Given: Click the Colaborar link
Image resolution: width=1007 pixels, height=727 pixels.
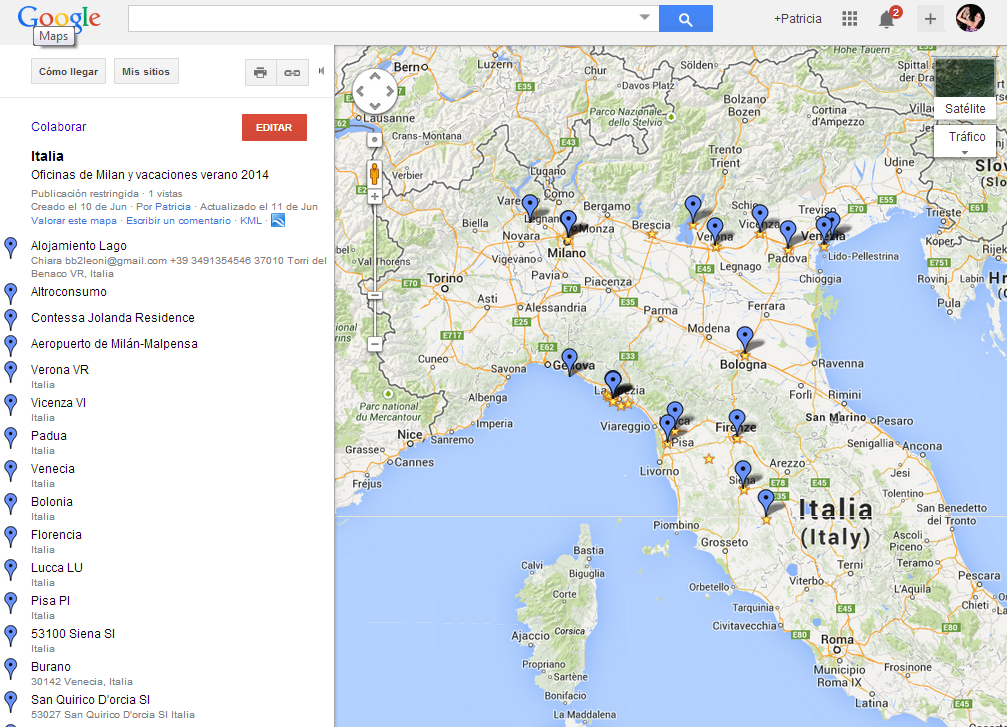Looking at the screenshot, I should (x=59, y=127).
